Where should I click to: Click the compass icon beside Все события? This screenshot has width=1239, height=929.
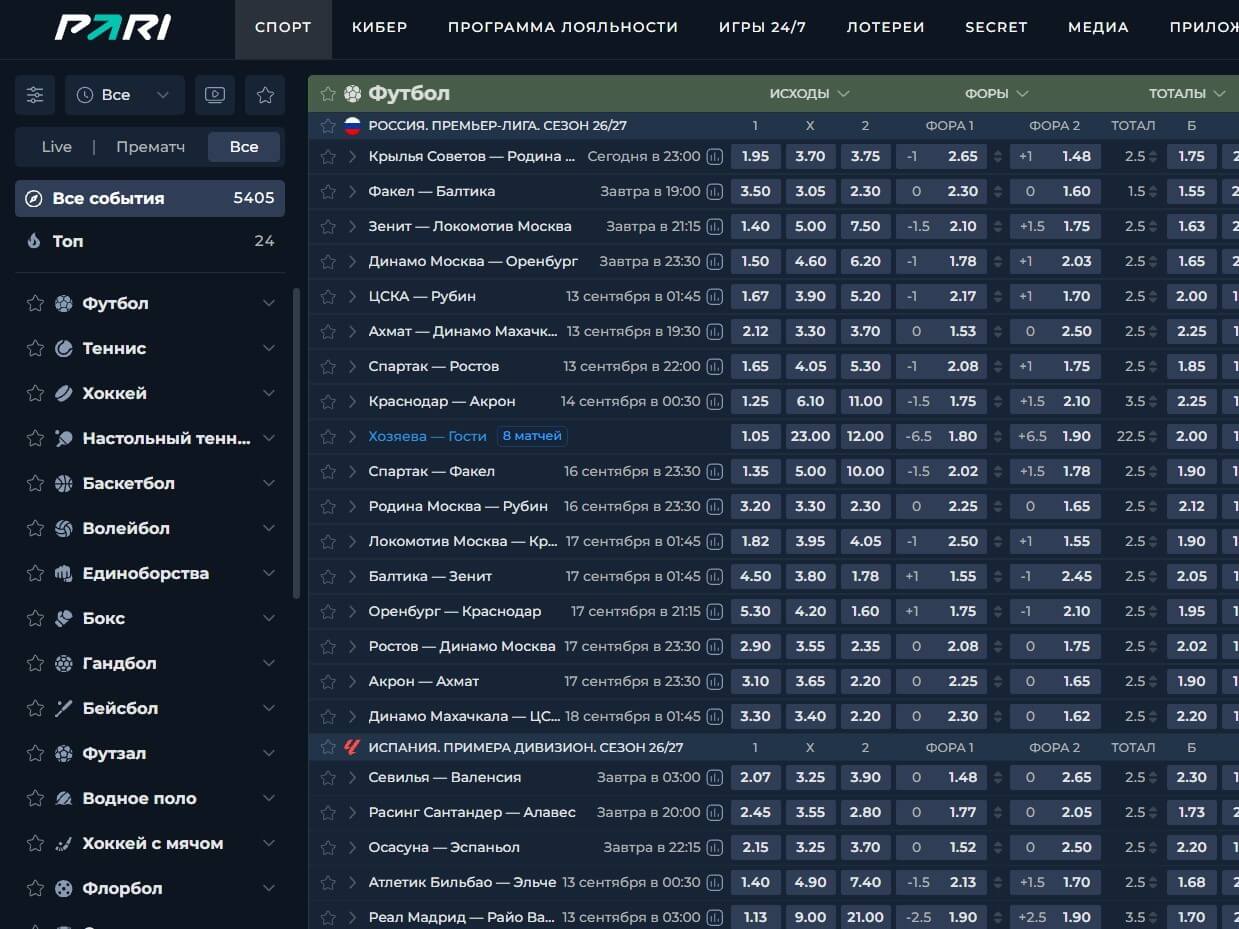pyautogui.click(x=34, y=198)
